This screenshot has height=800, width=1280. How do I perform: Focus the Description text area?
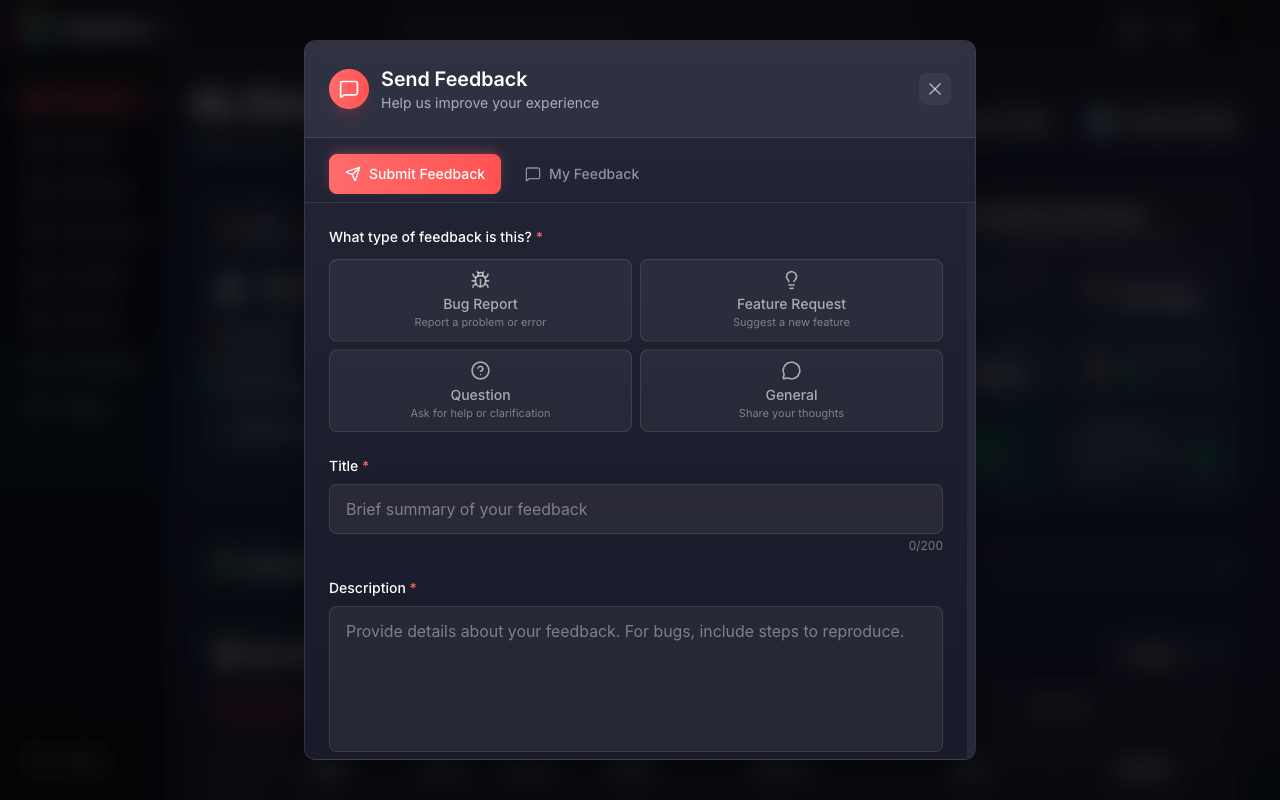point(636,678)
